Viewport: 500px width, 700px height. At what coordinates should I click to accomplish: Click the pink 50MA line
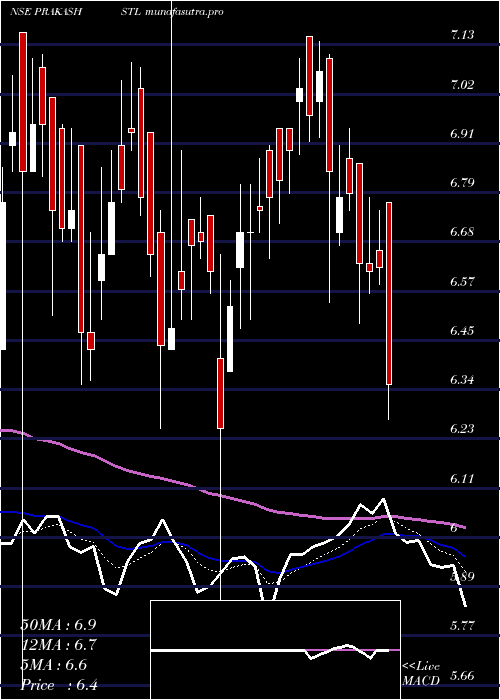232,497
